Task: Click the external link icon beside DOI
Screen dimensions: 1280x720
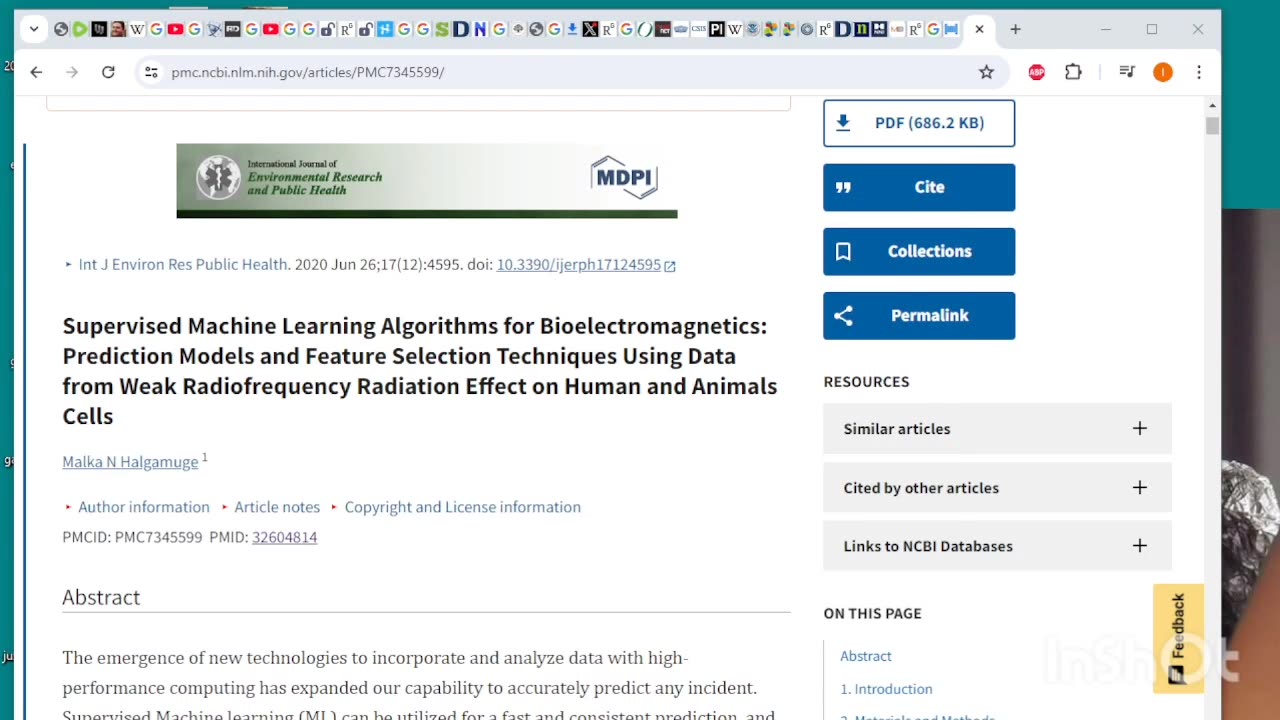Action: pyautogui.click(x=670, y=266)
